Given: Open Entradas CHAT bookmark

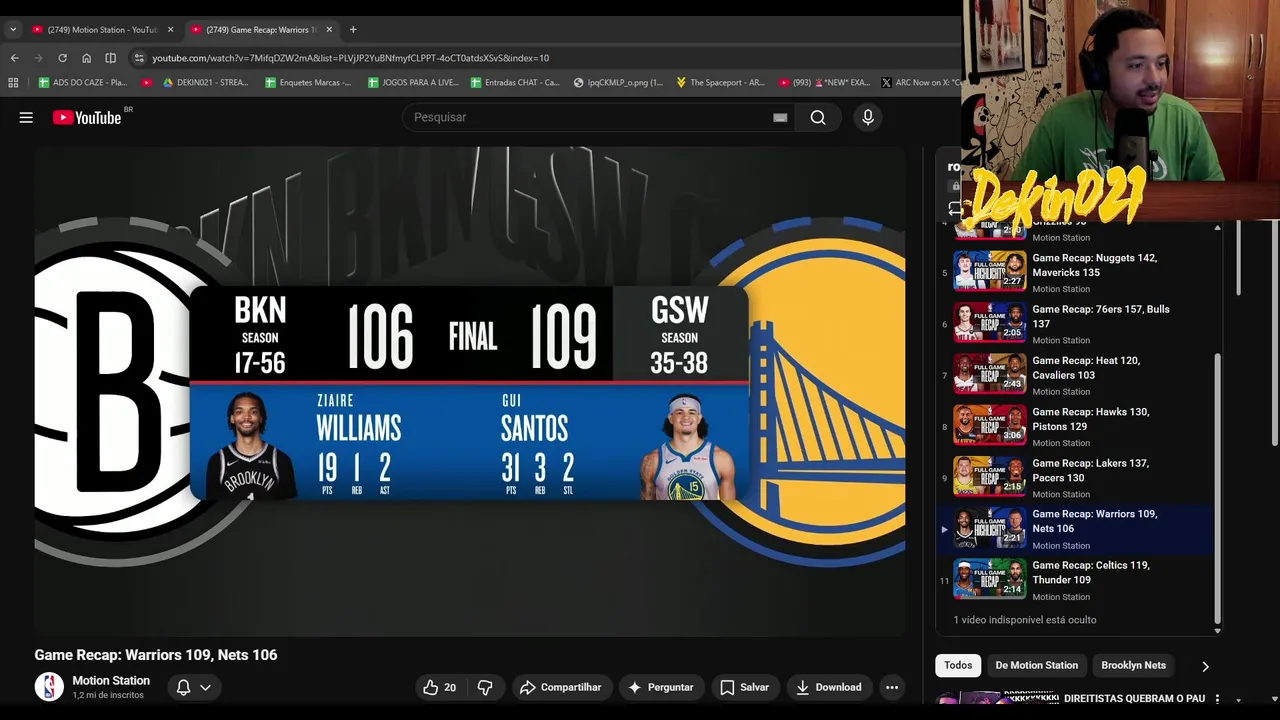Looking at the screenshot, I should point(515,83).
